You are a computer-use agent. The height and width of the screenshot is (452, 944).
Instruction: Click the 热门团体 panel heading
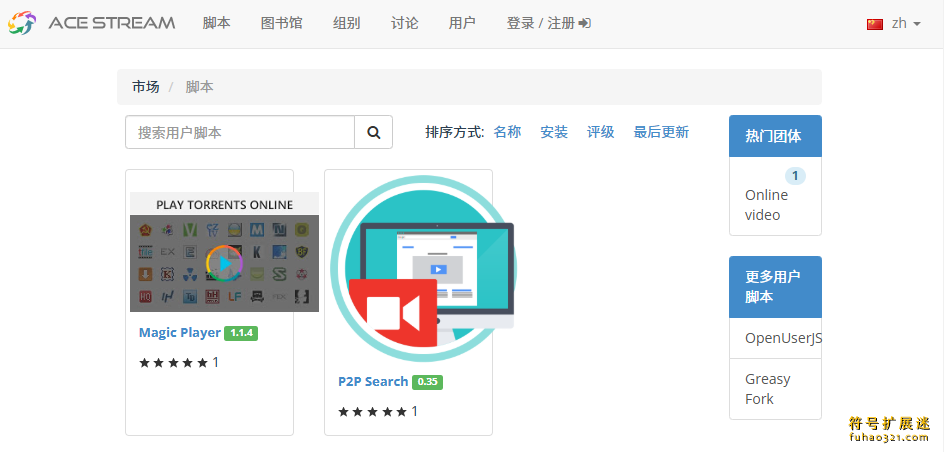[x=775, y=136]
